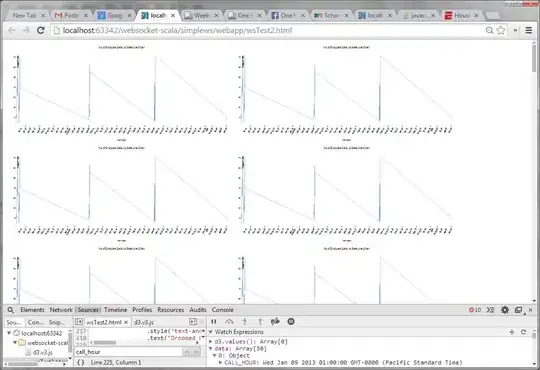
Task: Click the step over debugger icon
Action: (229, 321)
